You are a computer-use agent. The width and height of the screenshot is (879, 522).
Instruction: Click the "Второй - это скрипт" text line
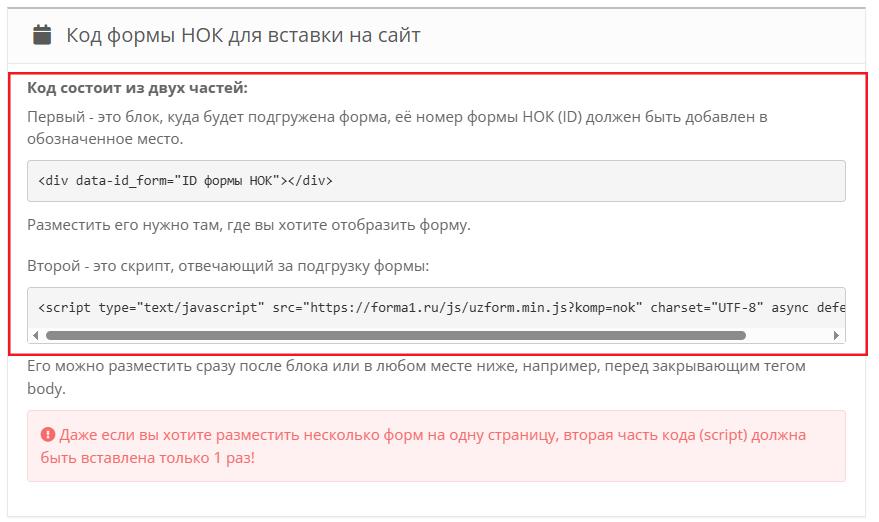point(227,266)
